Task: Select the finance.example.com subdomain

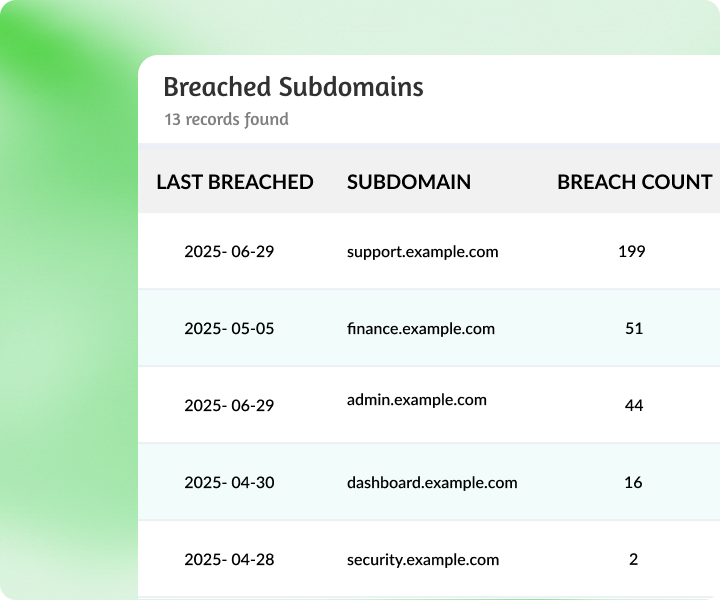Action: click(x=420, y=328)
